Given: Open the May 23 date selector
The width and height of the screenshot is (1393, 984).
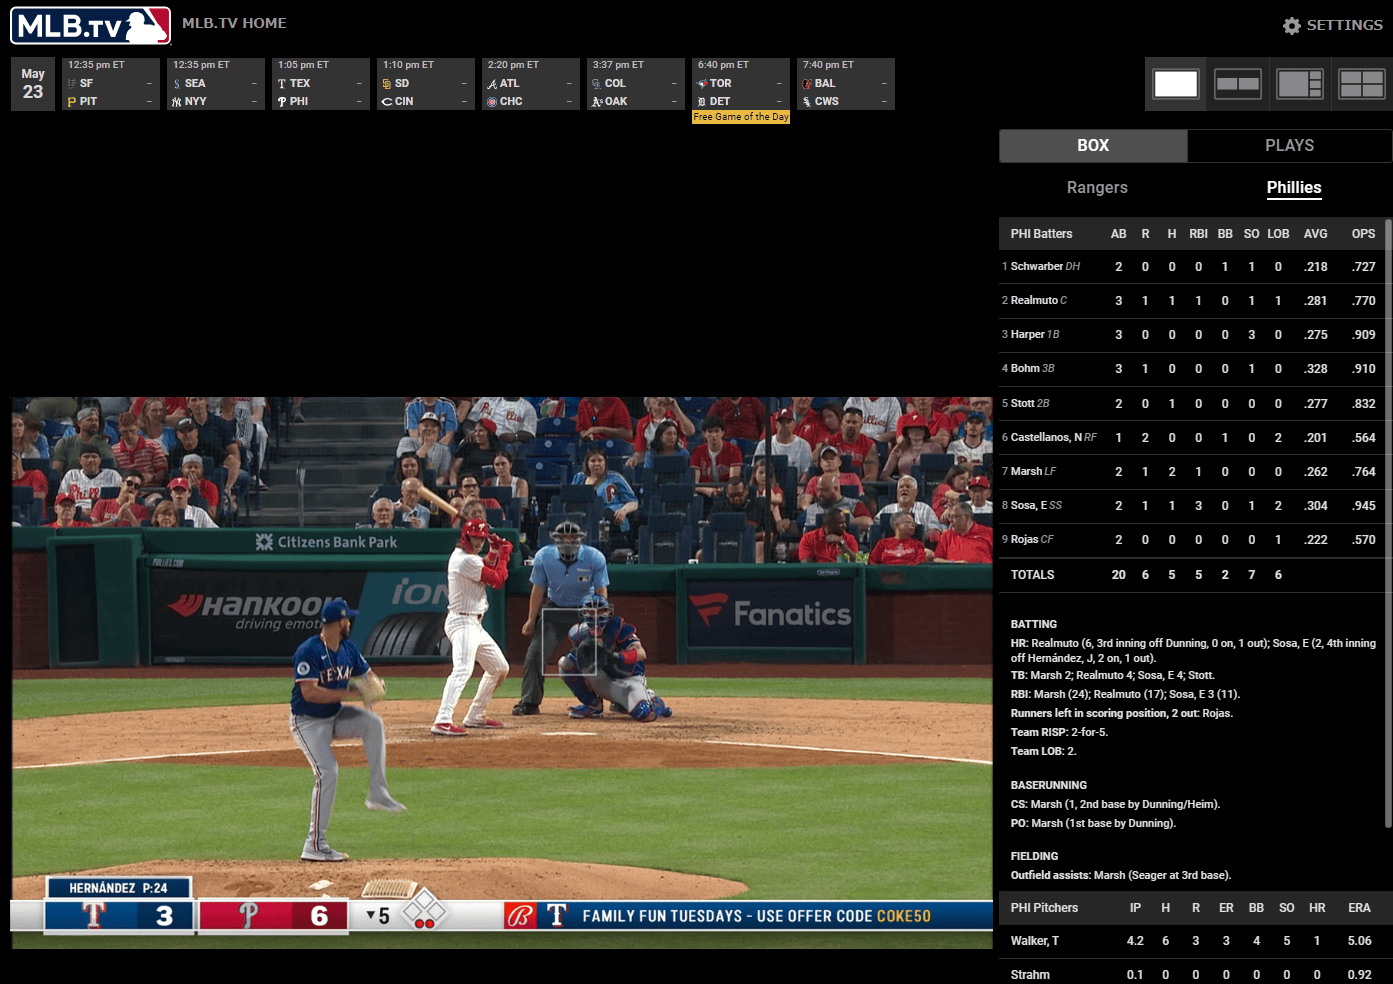Looking at the screenshot, I should tap(33, 84).
